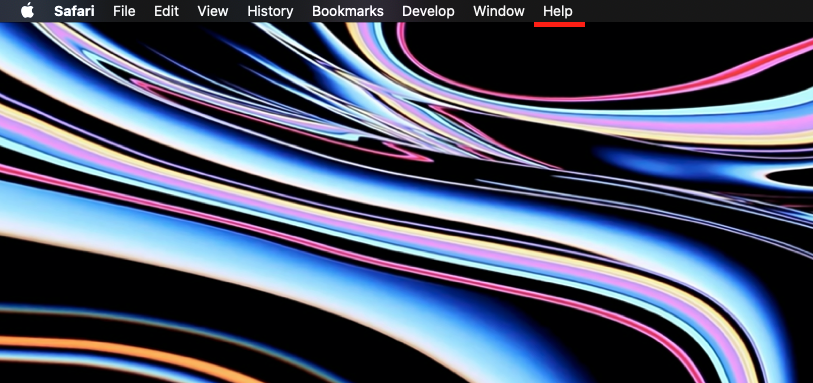Click the desktop wallpaper to deselect
This screenshot has height=383, width=813.
click(x=406, y=207)
